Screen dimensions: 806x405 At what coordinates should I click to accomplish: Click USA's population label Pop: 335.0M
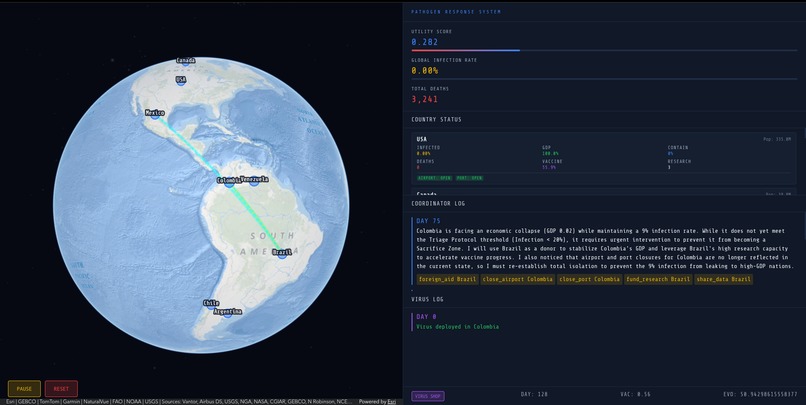click(777, 139)
